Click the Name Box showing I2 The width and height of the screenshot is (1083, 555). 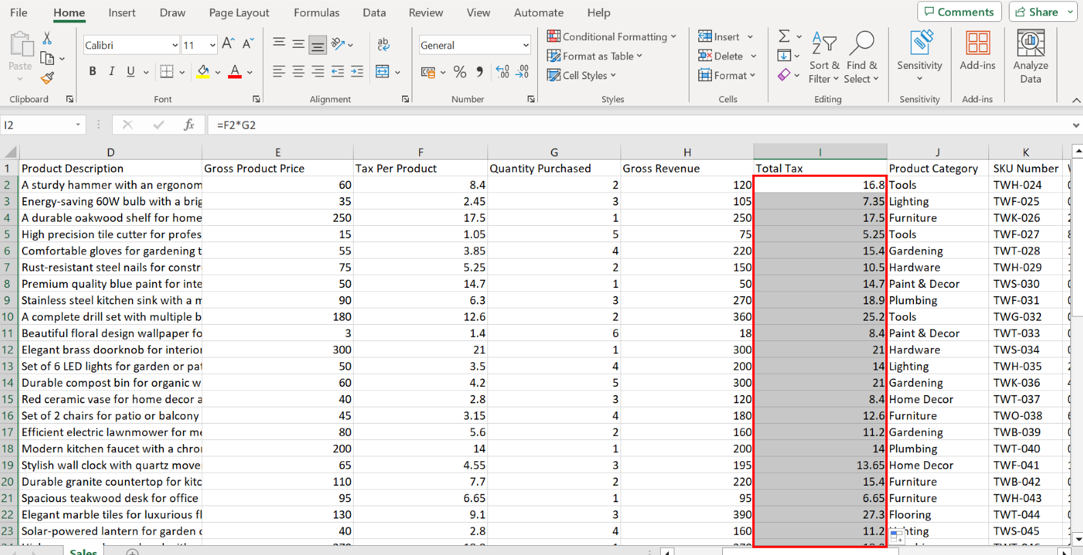(40, 125)
